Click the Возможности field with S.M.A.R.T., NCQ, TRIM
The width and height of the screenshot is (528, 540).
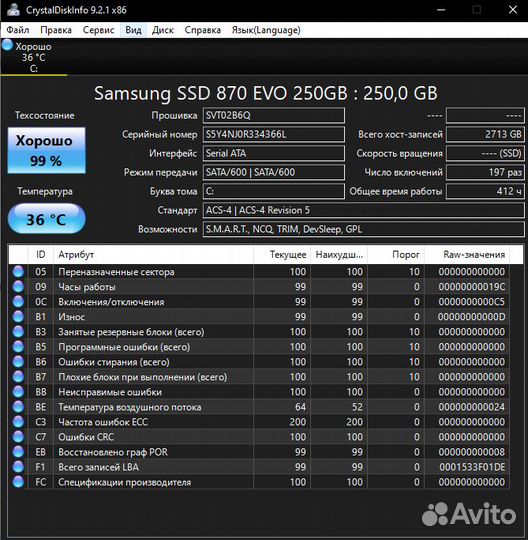364,229
